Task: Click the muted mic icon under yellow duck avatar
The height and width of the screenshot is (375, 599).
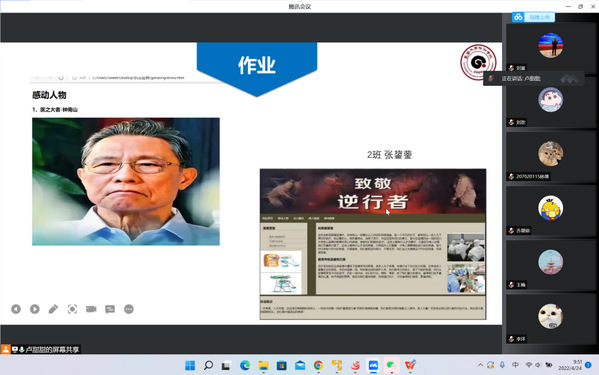Action: click(511, 231)
